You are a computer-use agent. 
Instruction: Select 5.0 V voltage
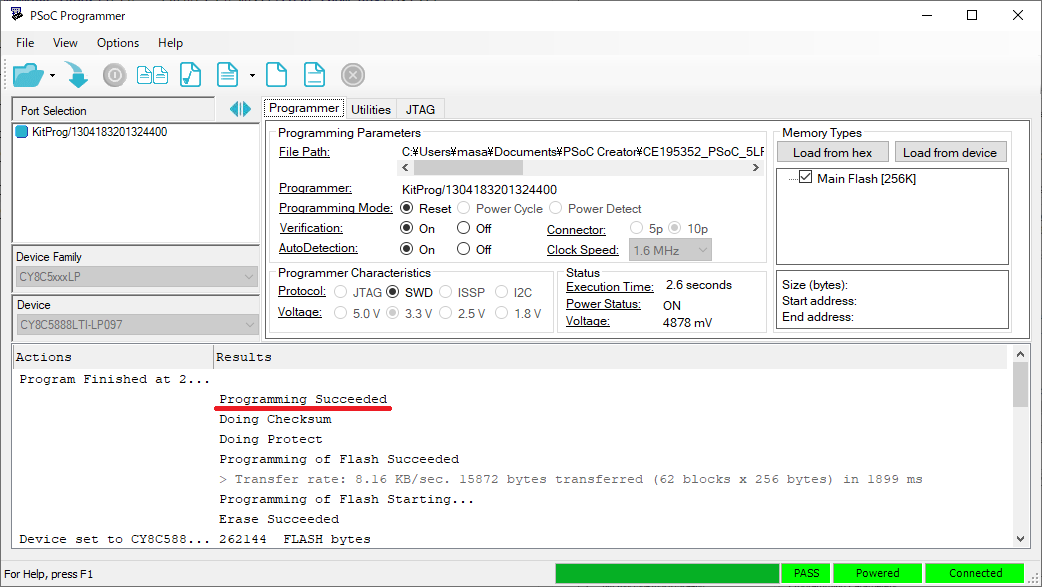(341, 312)
